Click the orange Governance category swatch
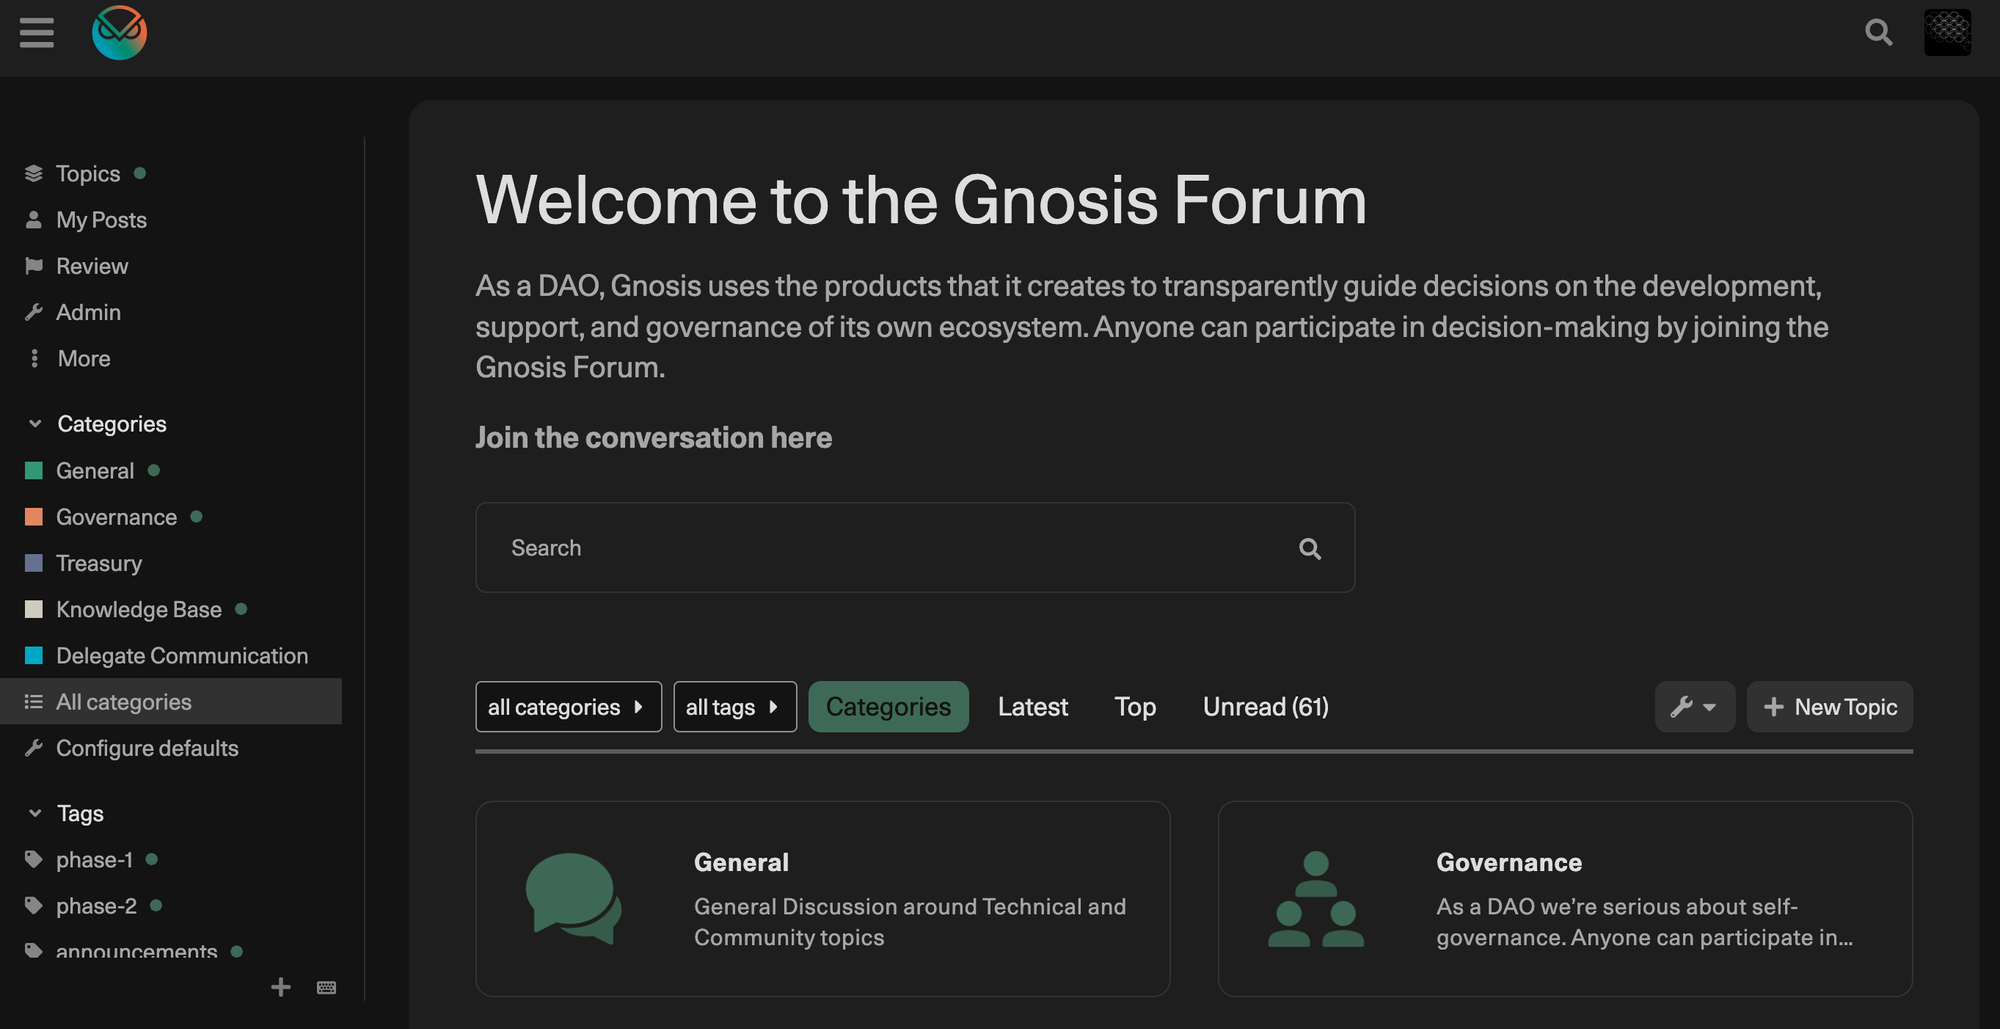 click(x=34, y=517)
